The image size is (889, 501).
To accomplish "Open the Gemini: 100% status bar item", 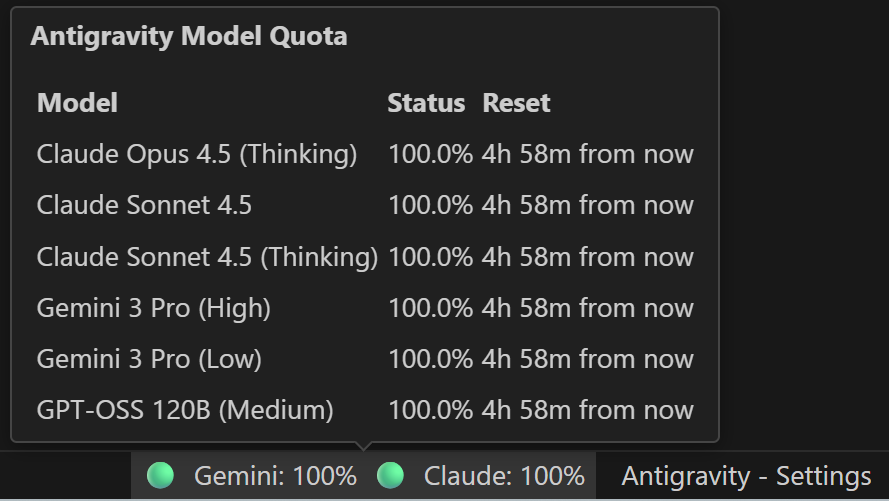I will [x=252, y=475].
